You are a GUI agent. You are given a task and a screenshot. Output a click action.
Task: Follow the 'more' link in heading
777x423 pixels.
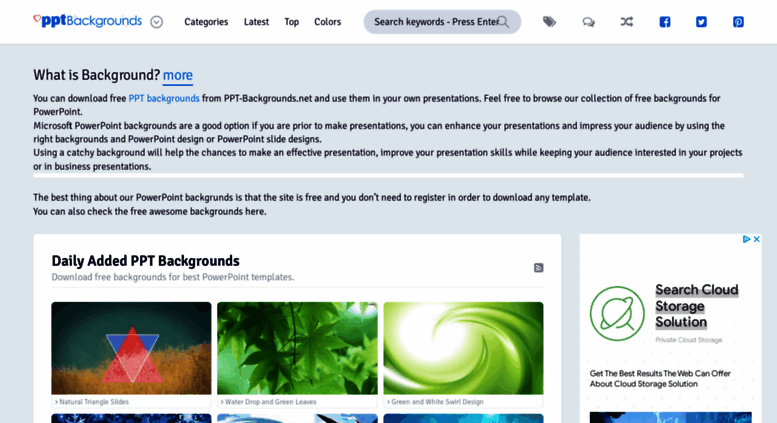[x=178, y=75]
